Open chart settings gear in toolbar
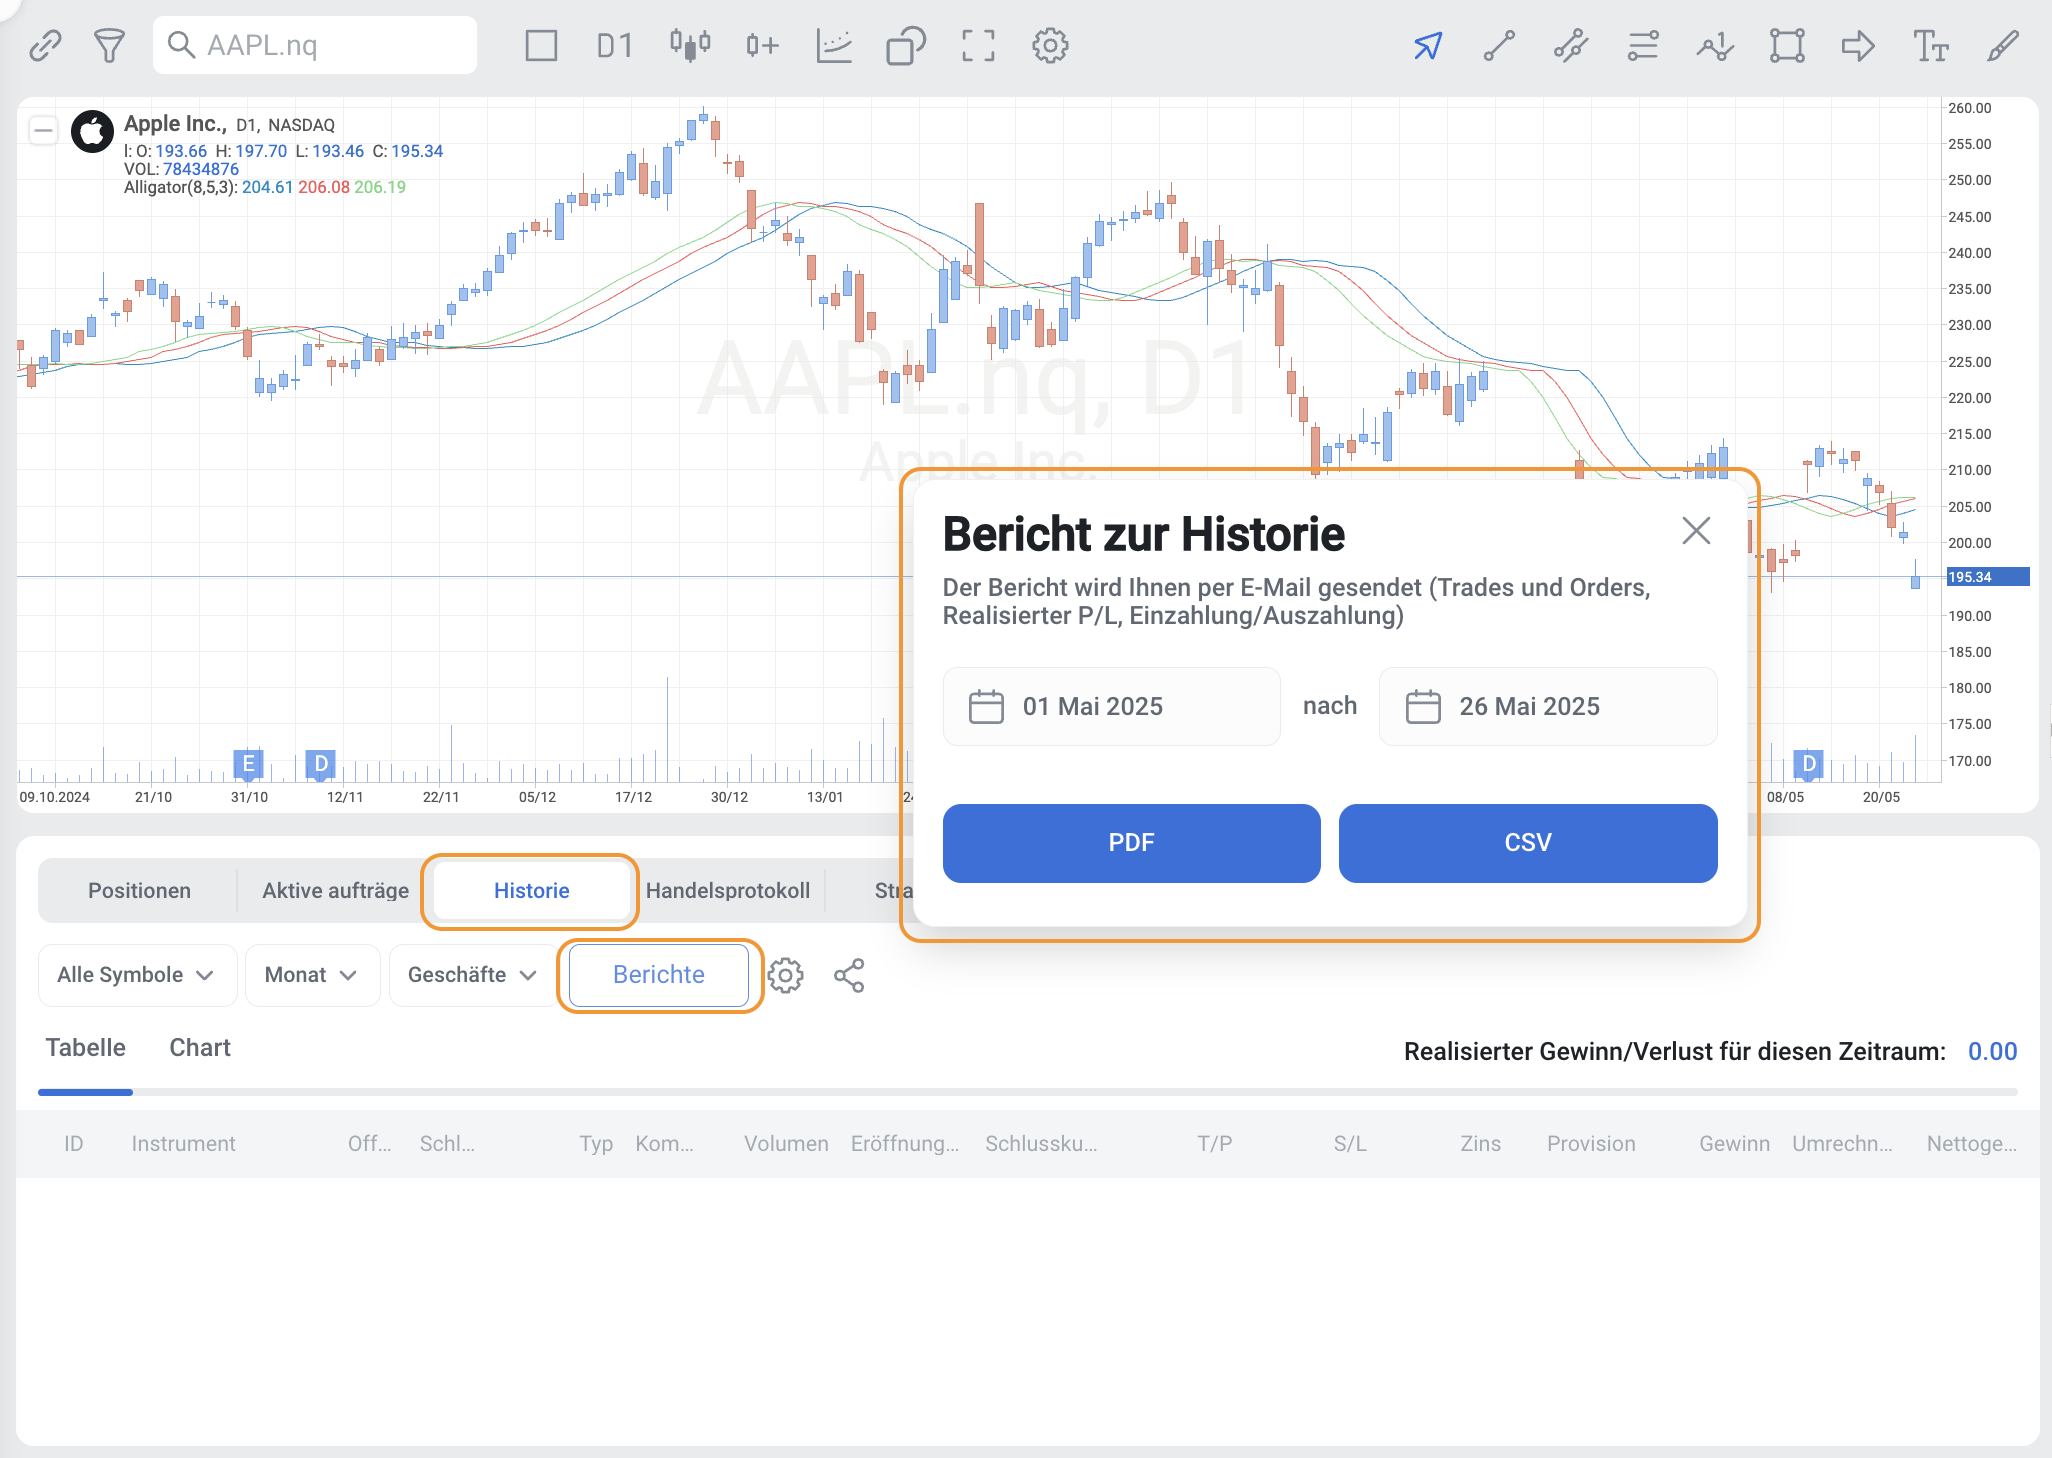The image size is (2052, 1458). coord(1050,46)
